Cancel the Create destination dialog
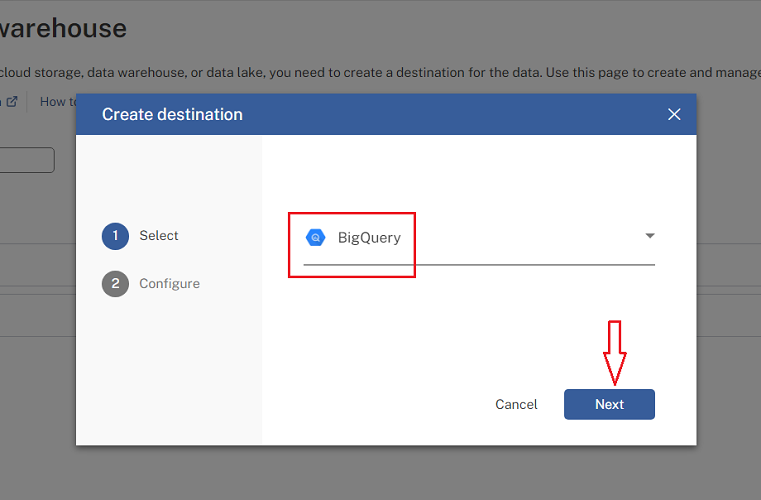761x500 pixels. point(516,404)
